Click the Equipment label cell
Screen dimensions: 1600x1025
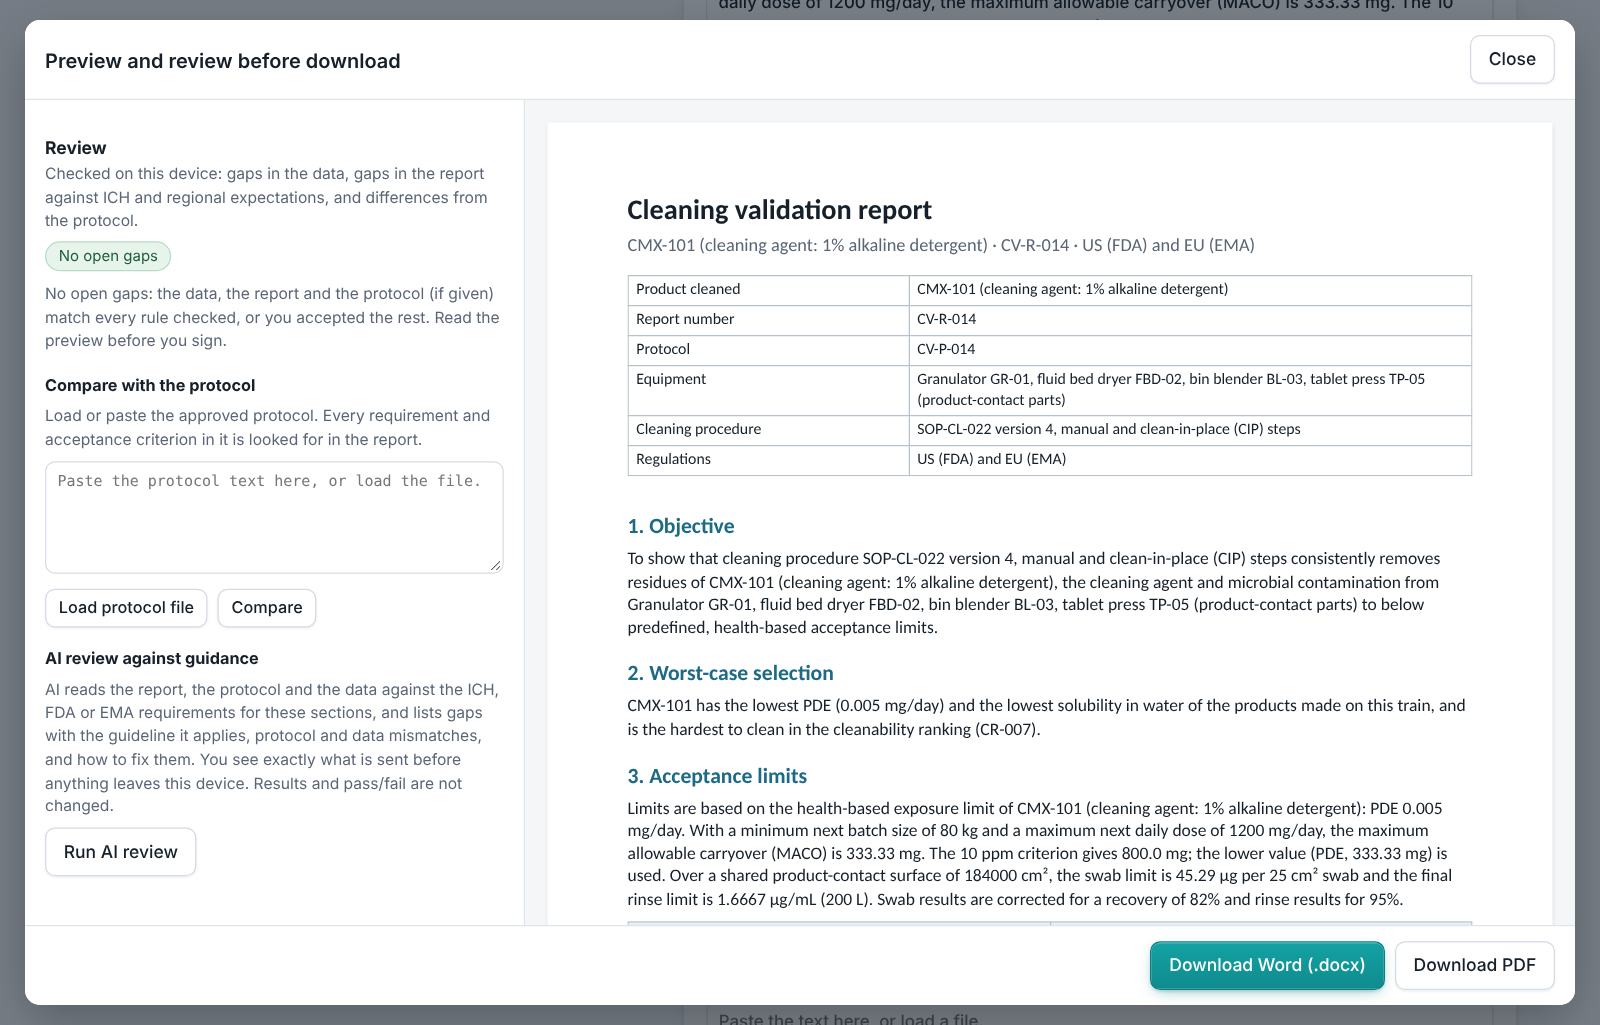tap(768, 390)
